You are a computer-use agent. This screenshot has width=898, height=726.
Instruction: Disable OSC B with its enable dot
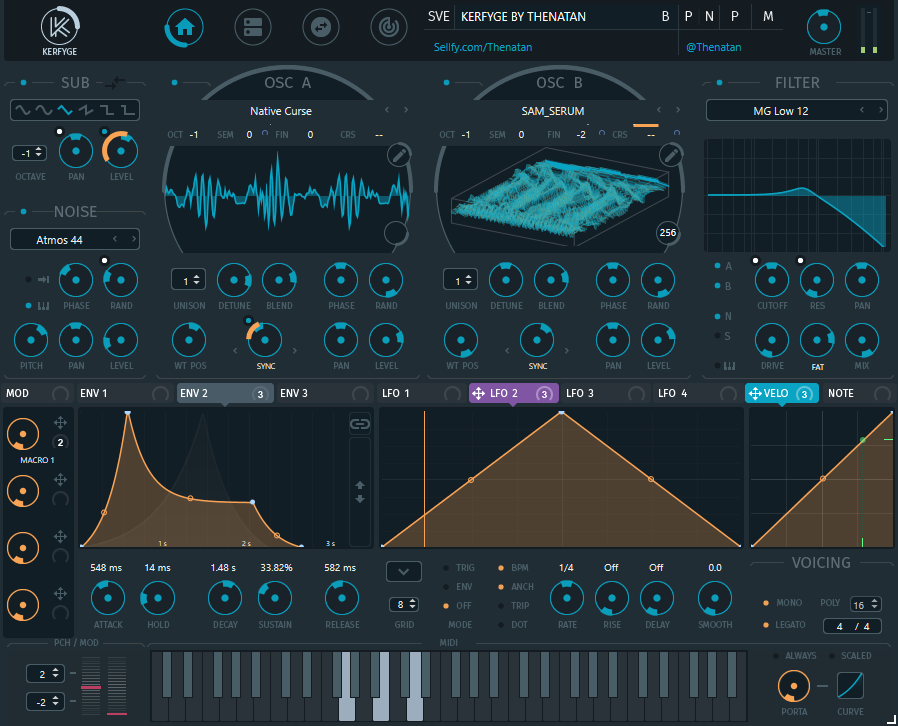tap(447, 83)
